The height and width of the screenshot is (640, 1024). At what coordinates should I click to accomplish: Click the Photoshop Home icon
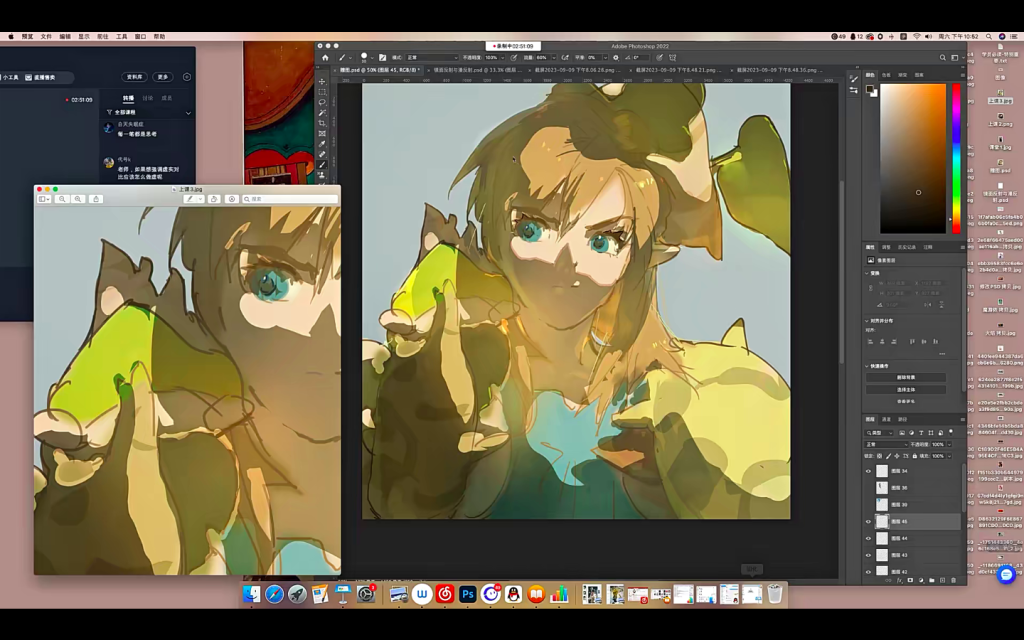pyautogui.click(x=324, y=57)
